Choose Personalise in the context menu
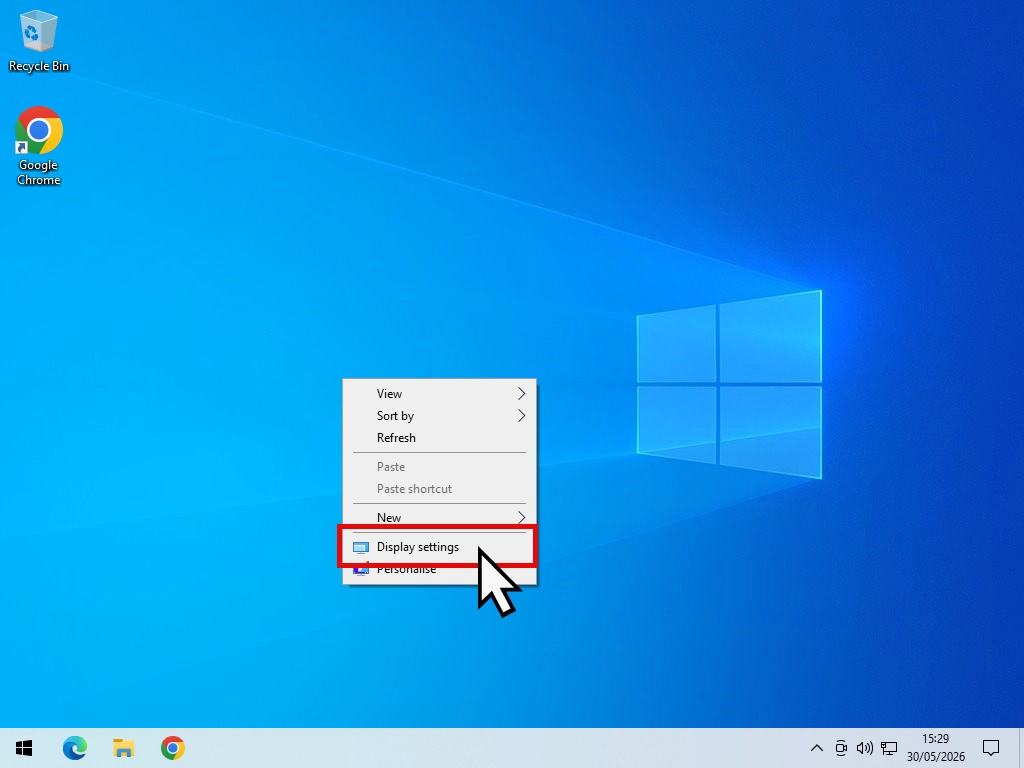 440,569
